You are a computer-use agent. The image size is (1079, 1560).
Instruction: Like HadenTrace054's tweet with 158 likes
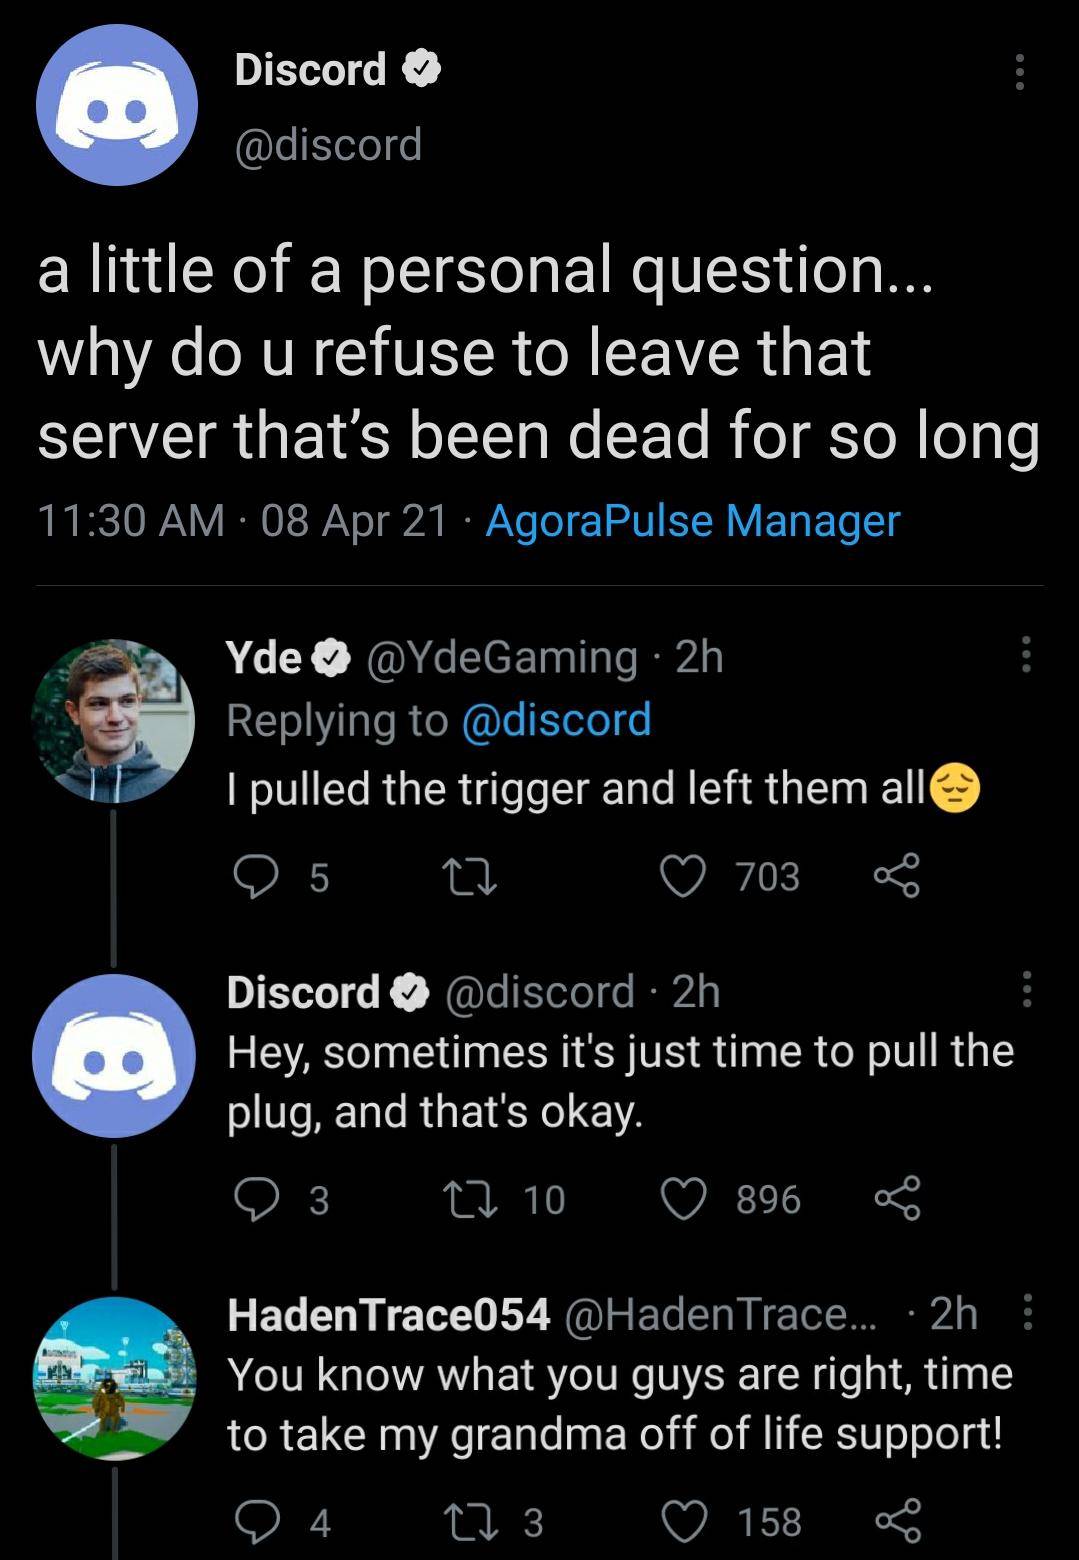684,1521
